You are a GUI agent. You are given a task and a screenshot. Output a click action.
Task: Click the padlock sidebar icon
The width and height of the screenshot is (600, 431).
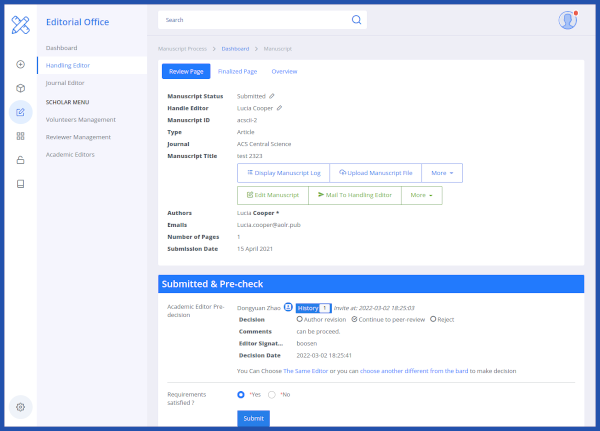point(20,160)
